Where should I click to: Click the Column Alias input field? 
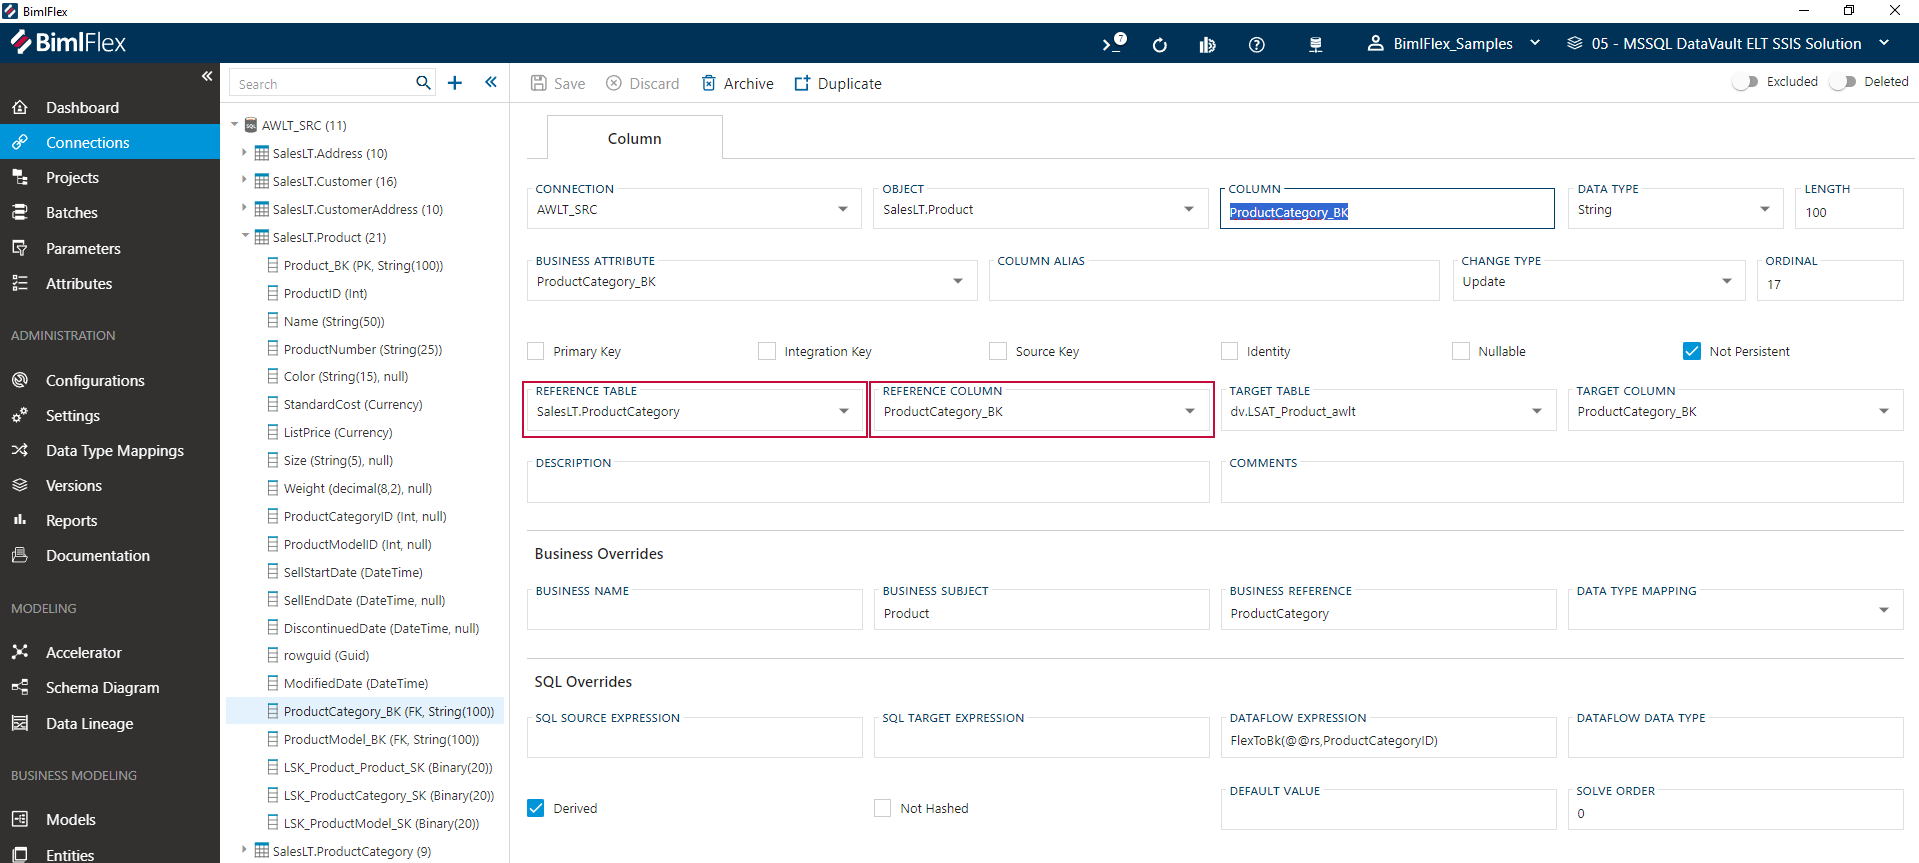click(1213, 284)
